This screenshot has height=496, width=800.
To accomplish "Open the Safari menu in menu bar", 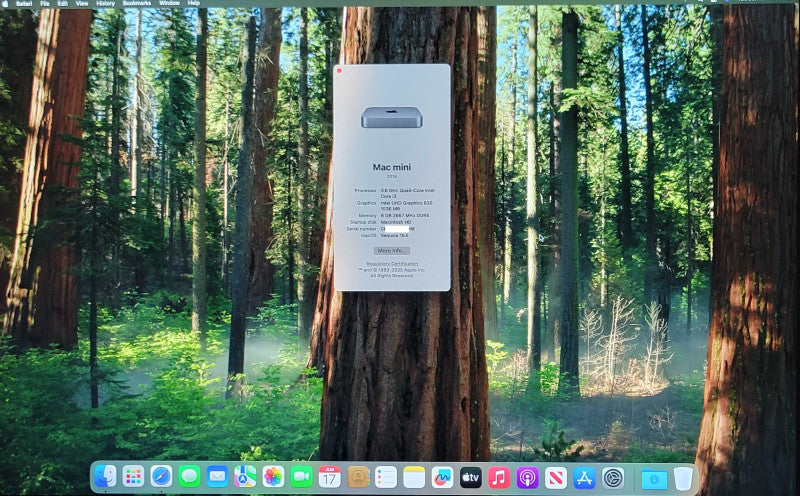I will point(24,3).
